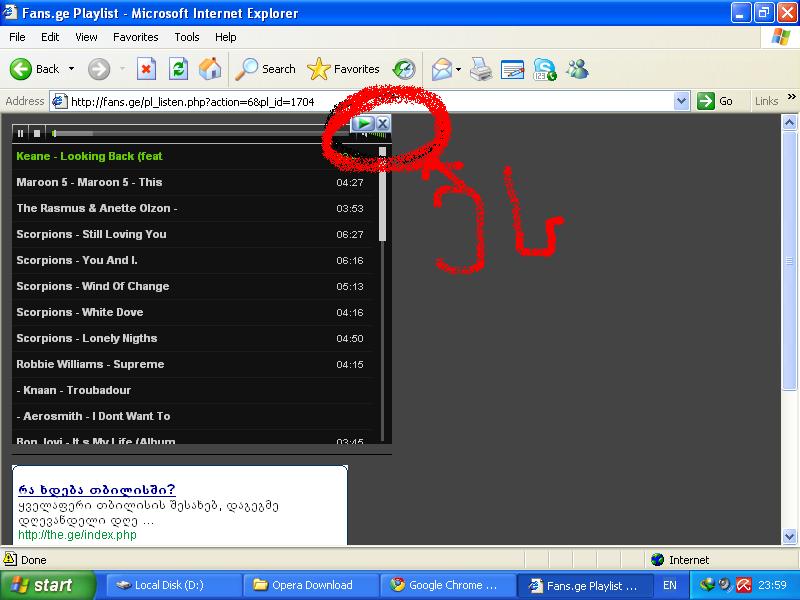Show browsing History from the toolbar icon
The width and height of the screenshot is (800, 600).
point(404,69)
